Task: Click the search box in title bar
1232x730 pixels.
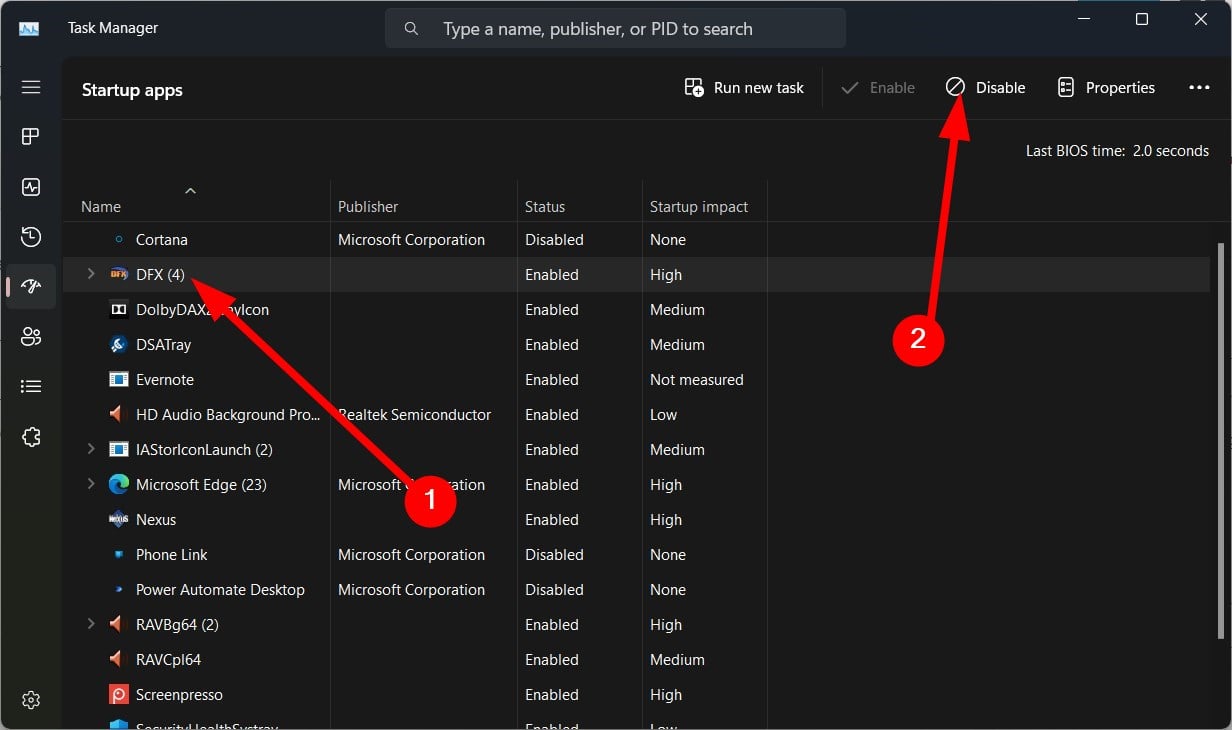Action: [x=615, y=29]
